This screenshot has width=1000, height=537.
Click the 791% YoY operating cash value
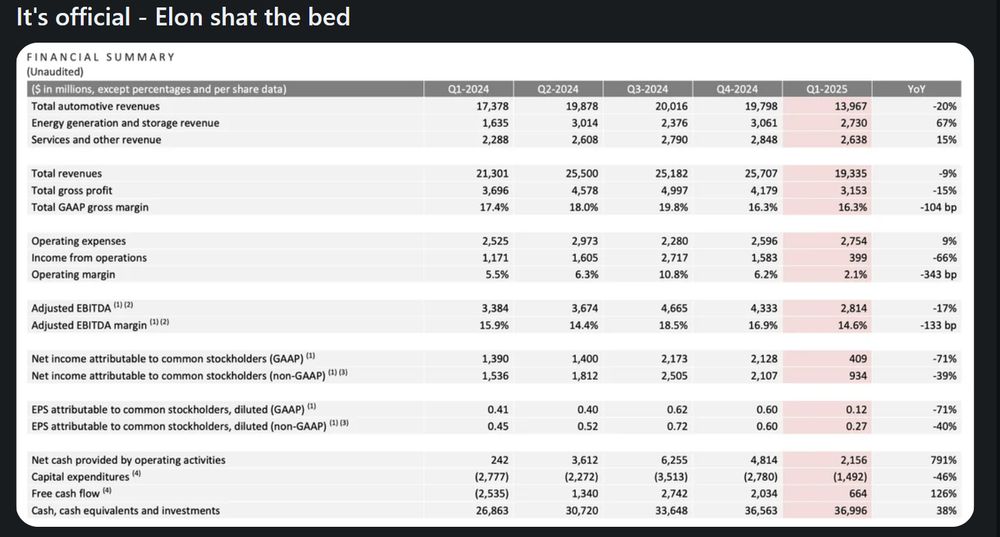[943, 460]
